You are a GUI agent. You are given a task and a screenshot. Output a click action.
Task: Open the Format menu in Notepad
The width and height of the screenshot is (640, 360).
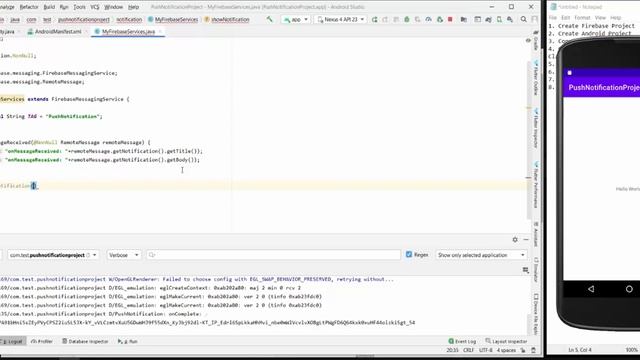point(582,18)
